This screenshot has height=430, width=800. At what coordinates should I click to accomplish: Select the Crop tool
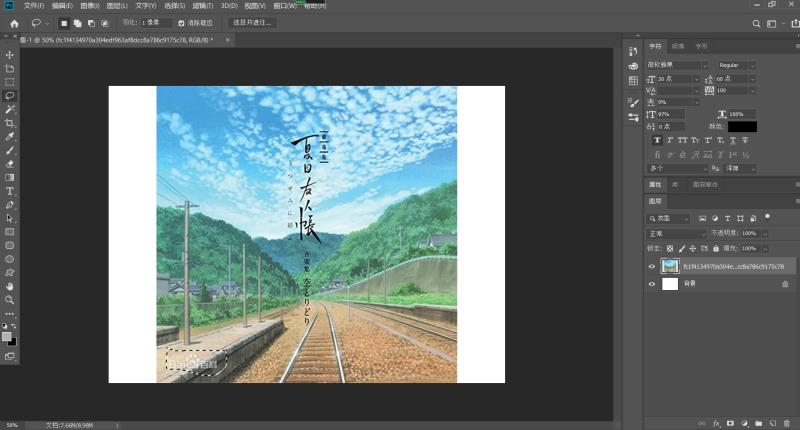pyautogui.click(x=10, y=123)
